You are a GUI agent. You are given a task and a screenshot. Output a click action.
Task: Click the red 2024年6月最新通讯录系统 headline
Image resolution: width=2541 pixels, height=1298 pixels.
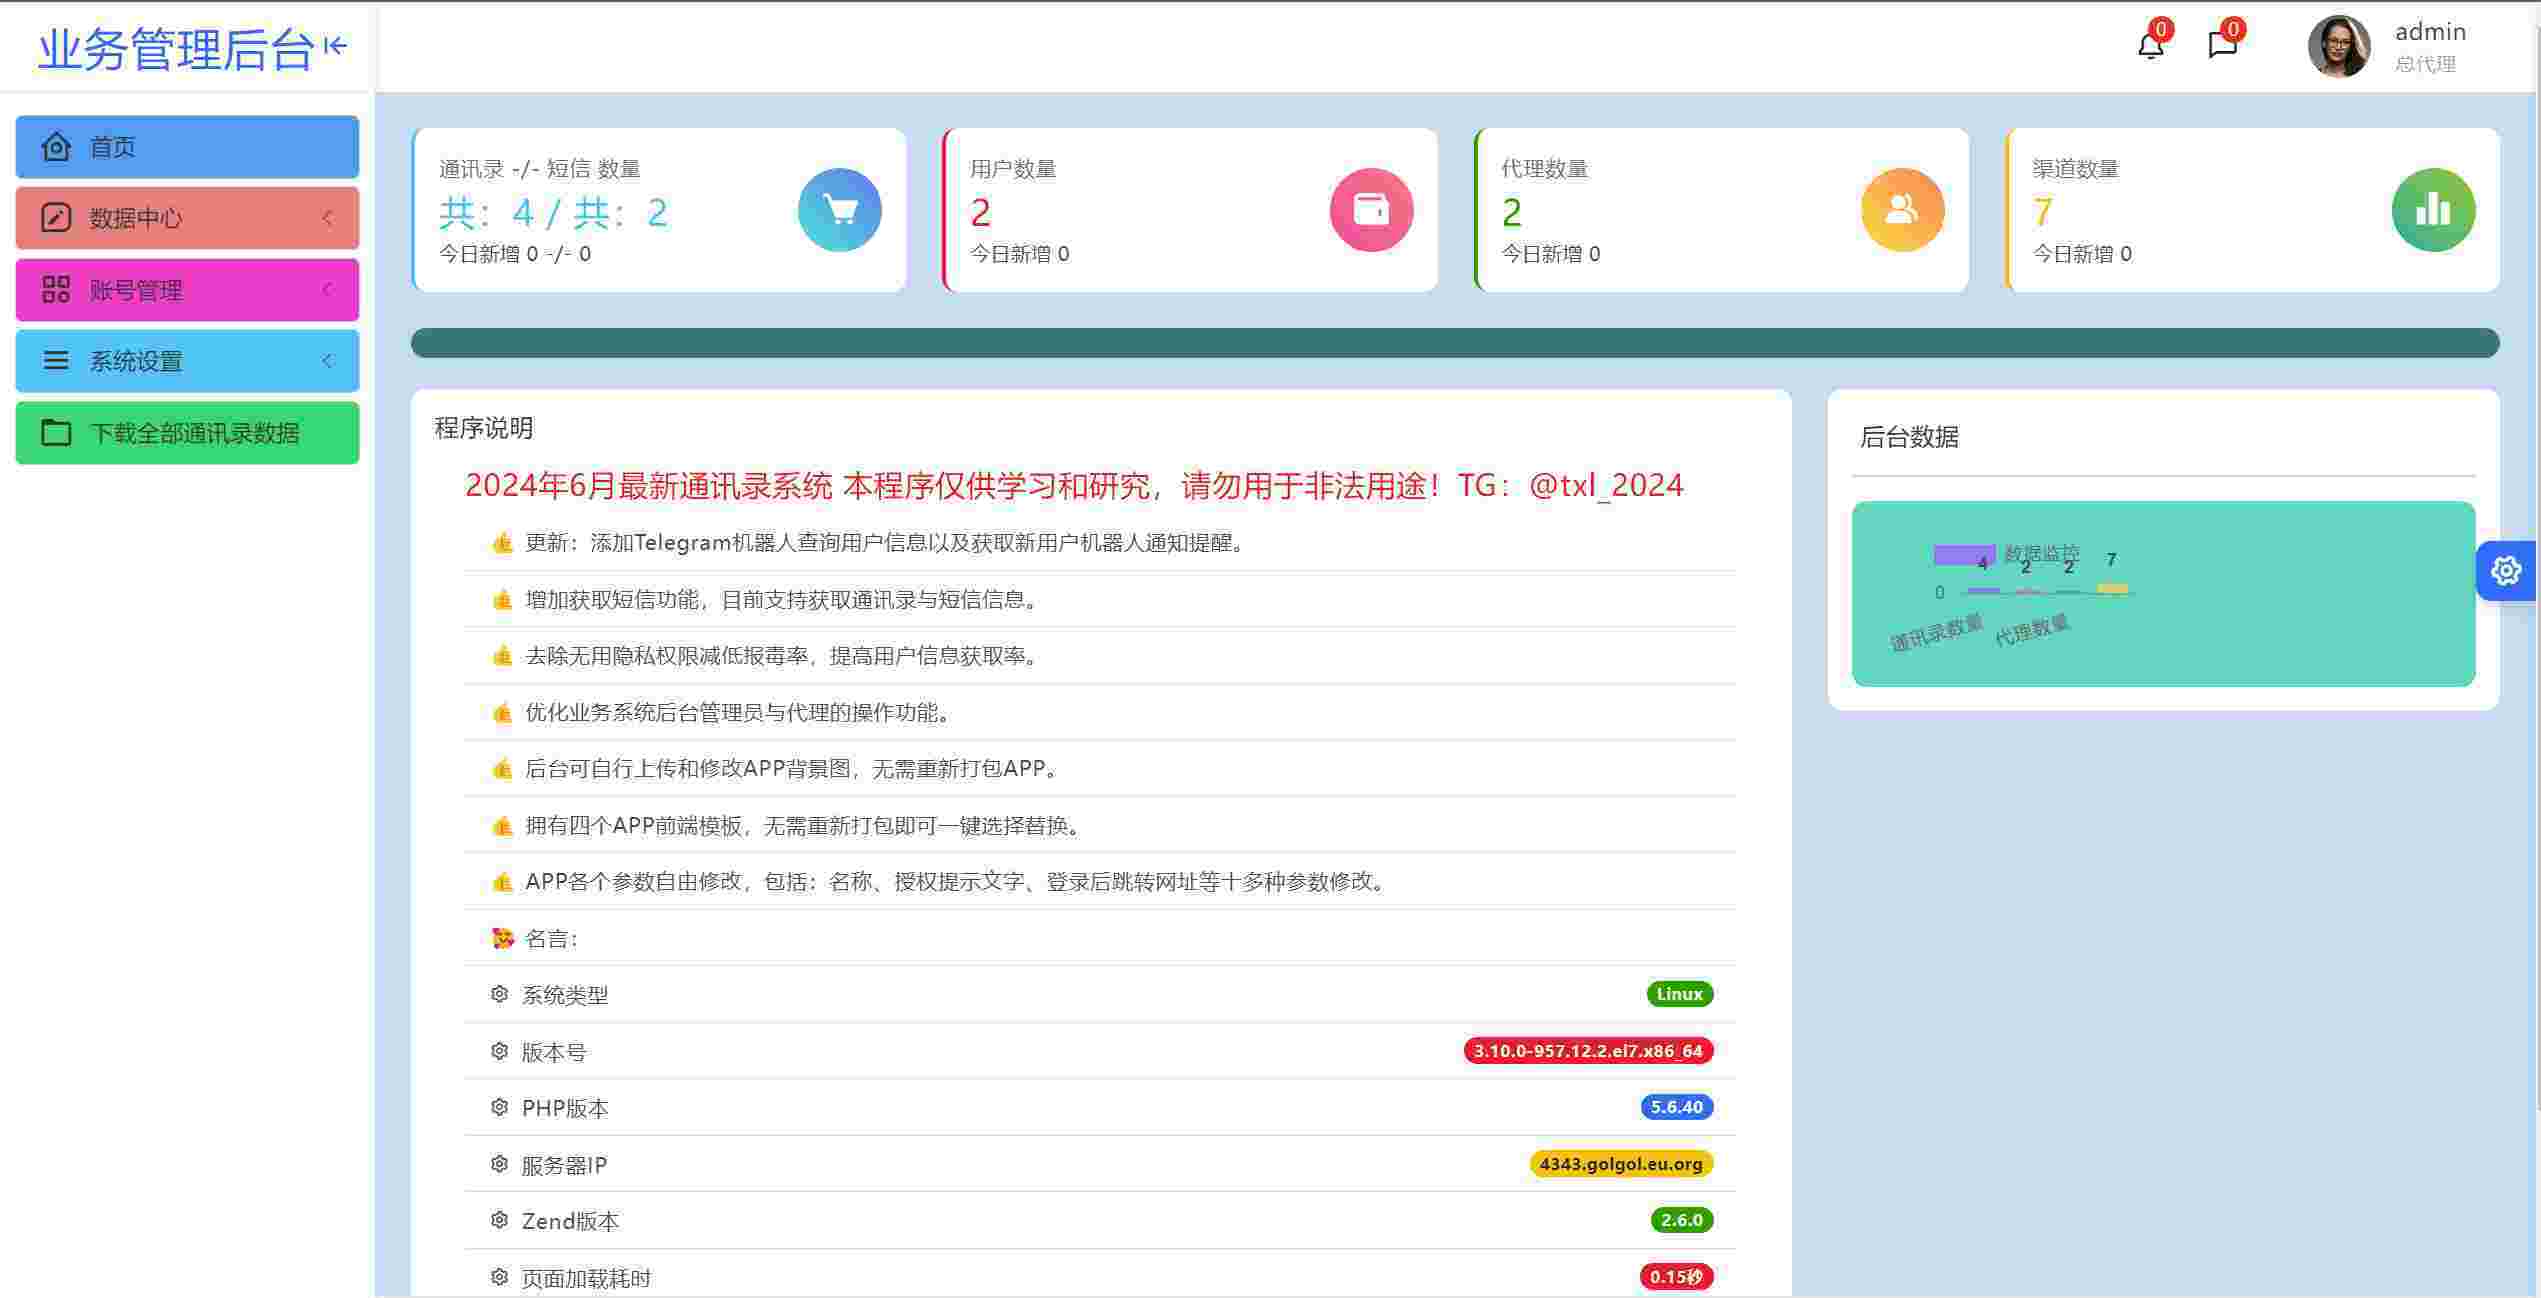[1074, 486]
